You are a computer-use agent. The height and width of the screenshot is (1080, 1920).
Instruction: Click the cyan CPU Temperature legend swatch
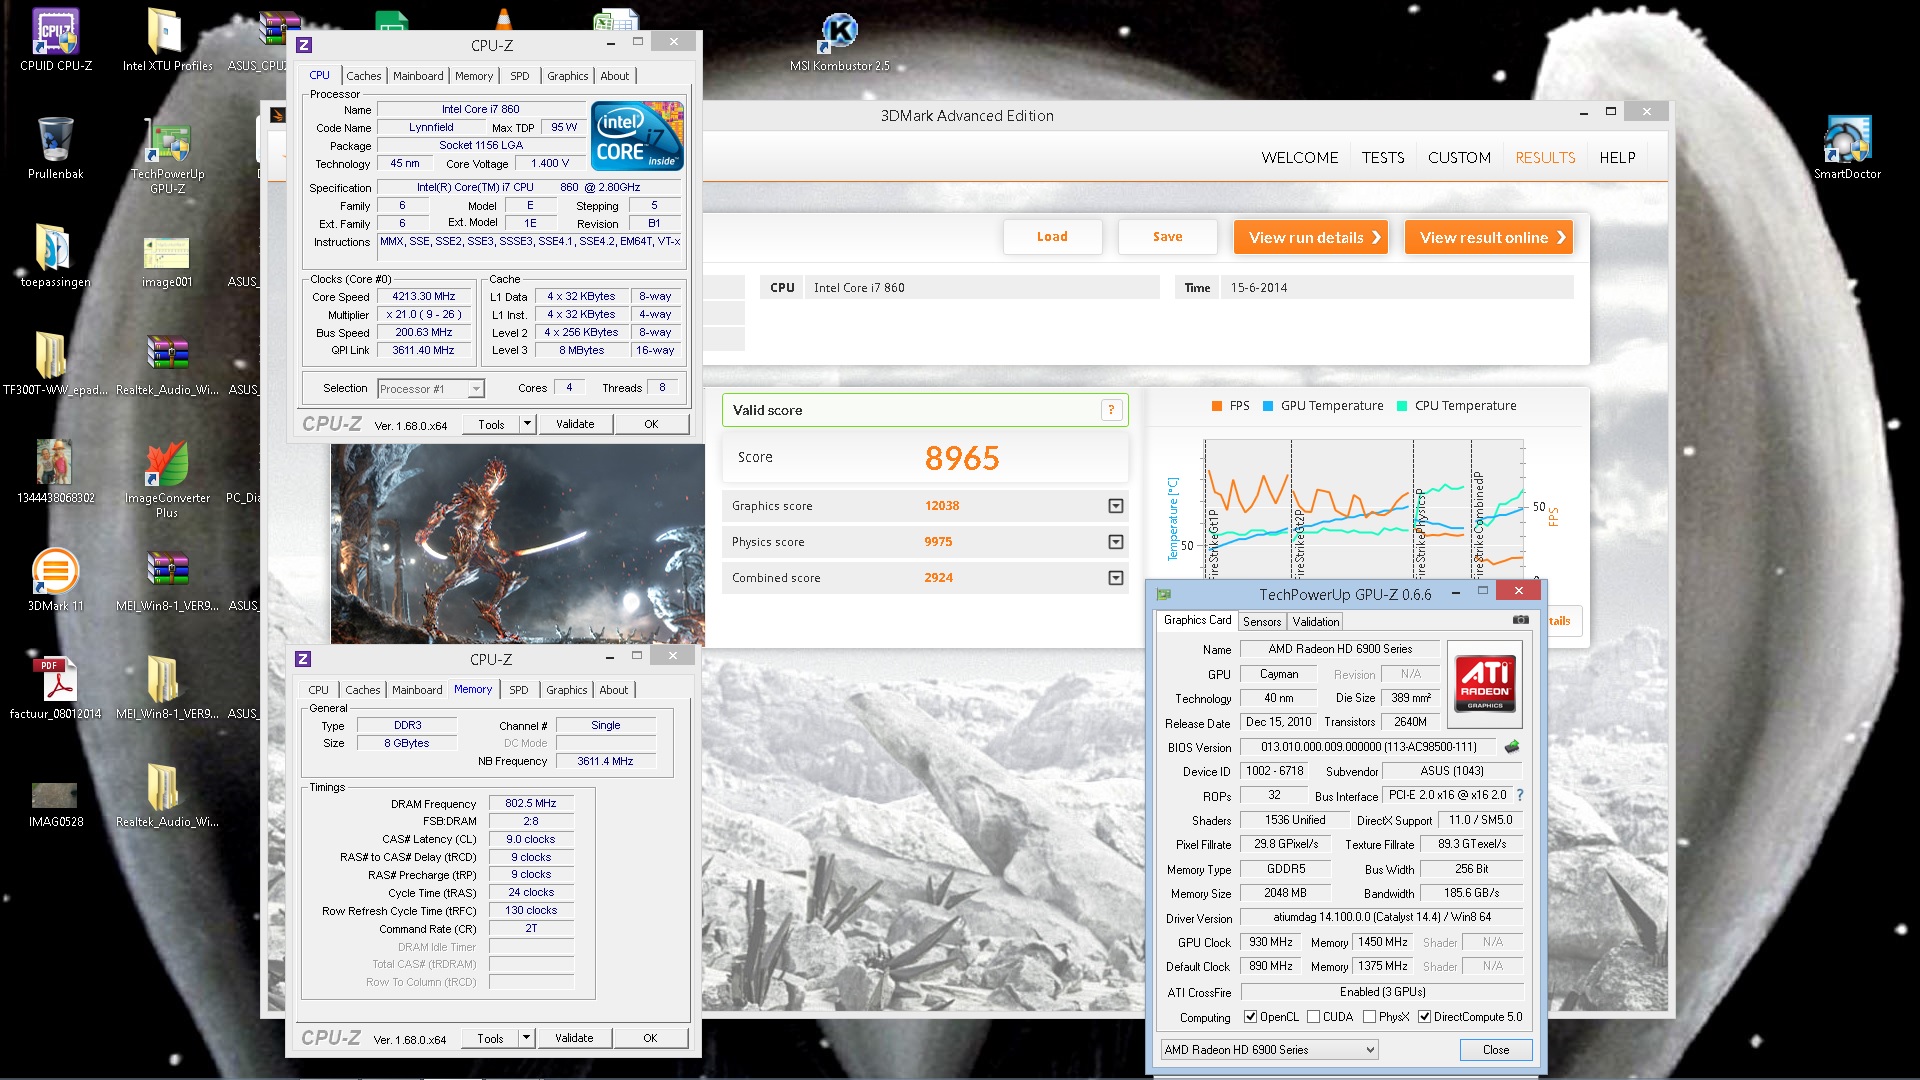click(1402, 406)
